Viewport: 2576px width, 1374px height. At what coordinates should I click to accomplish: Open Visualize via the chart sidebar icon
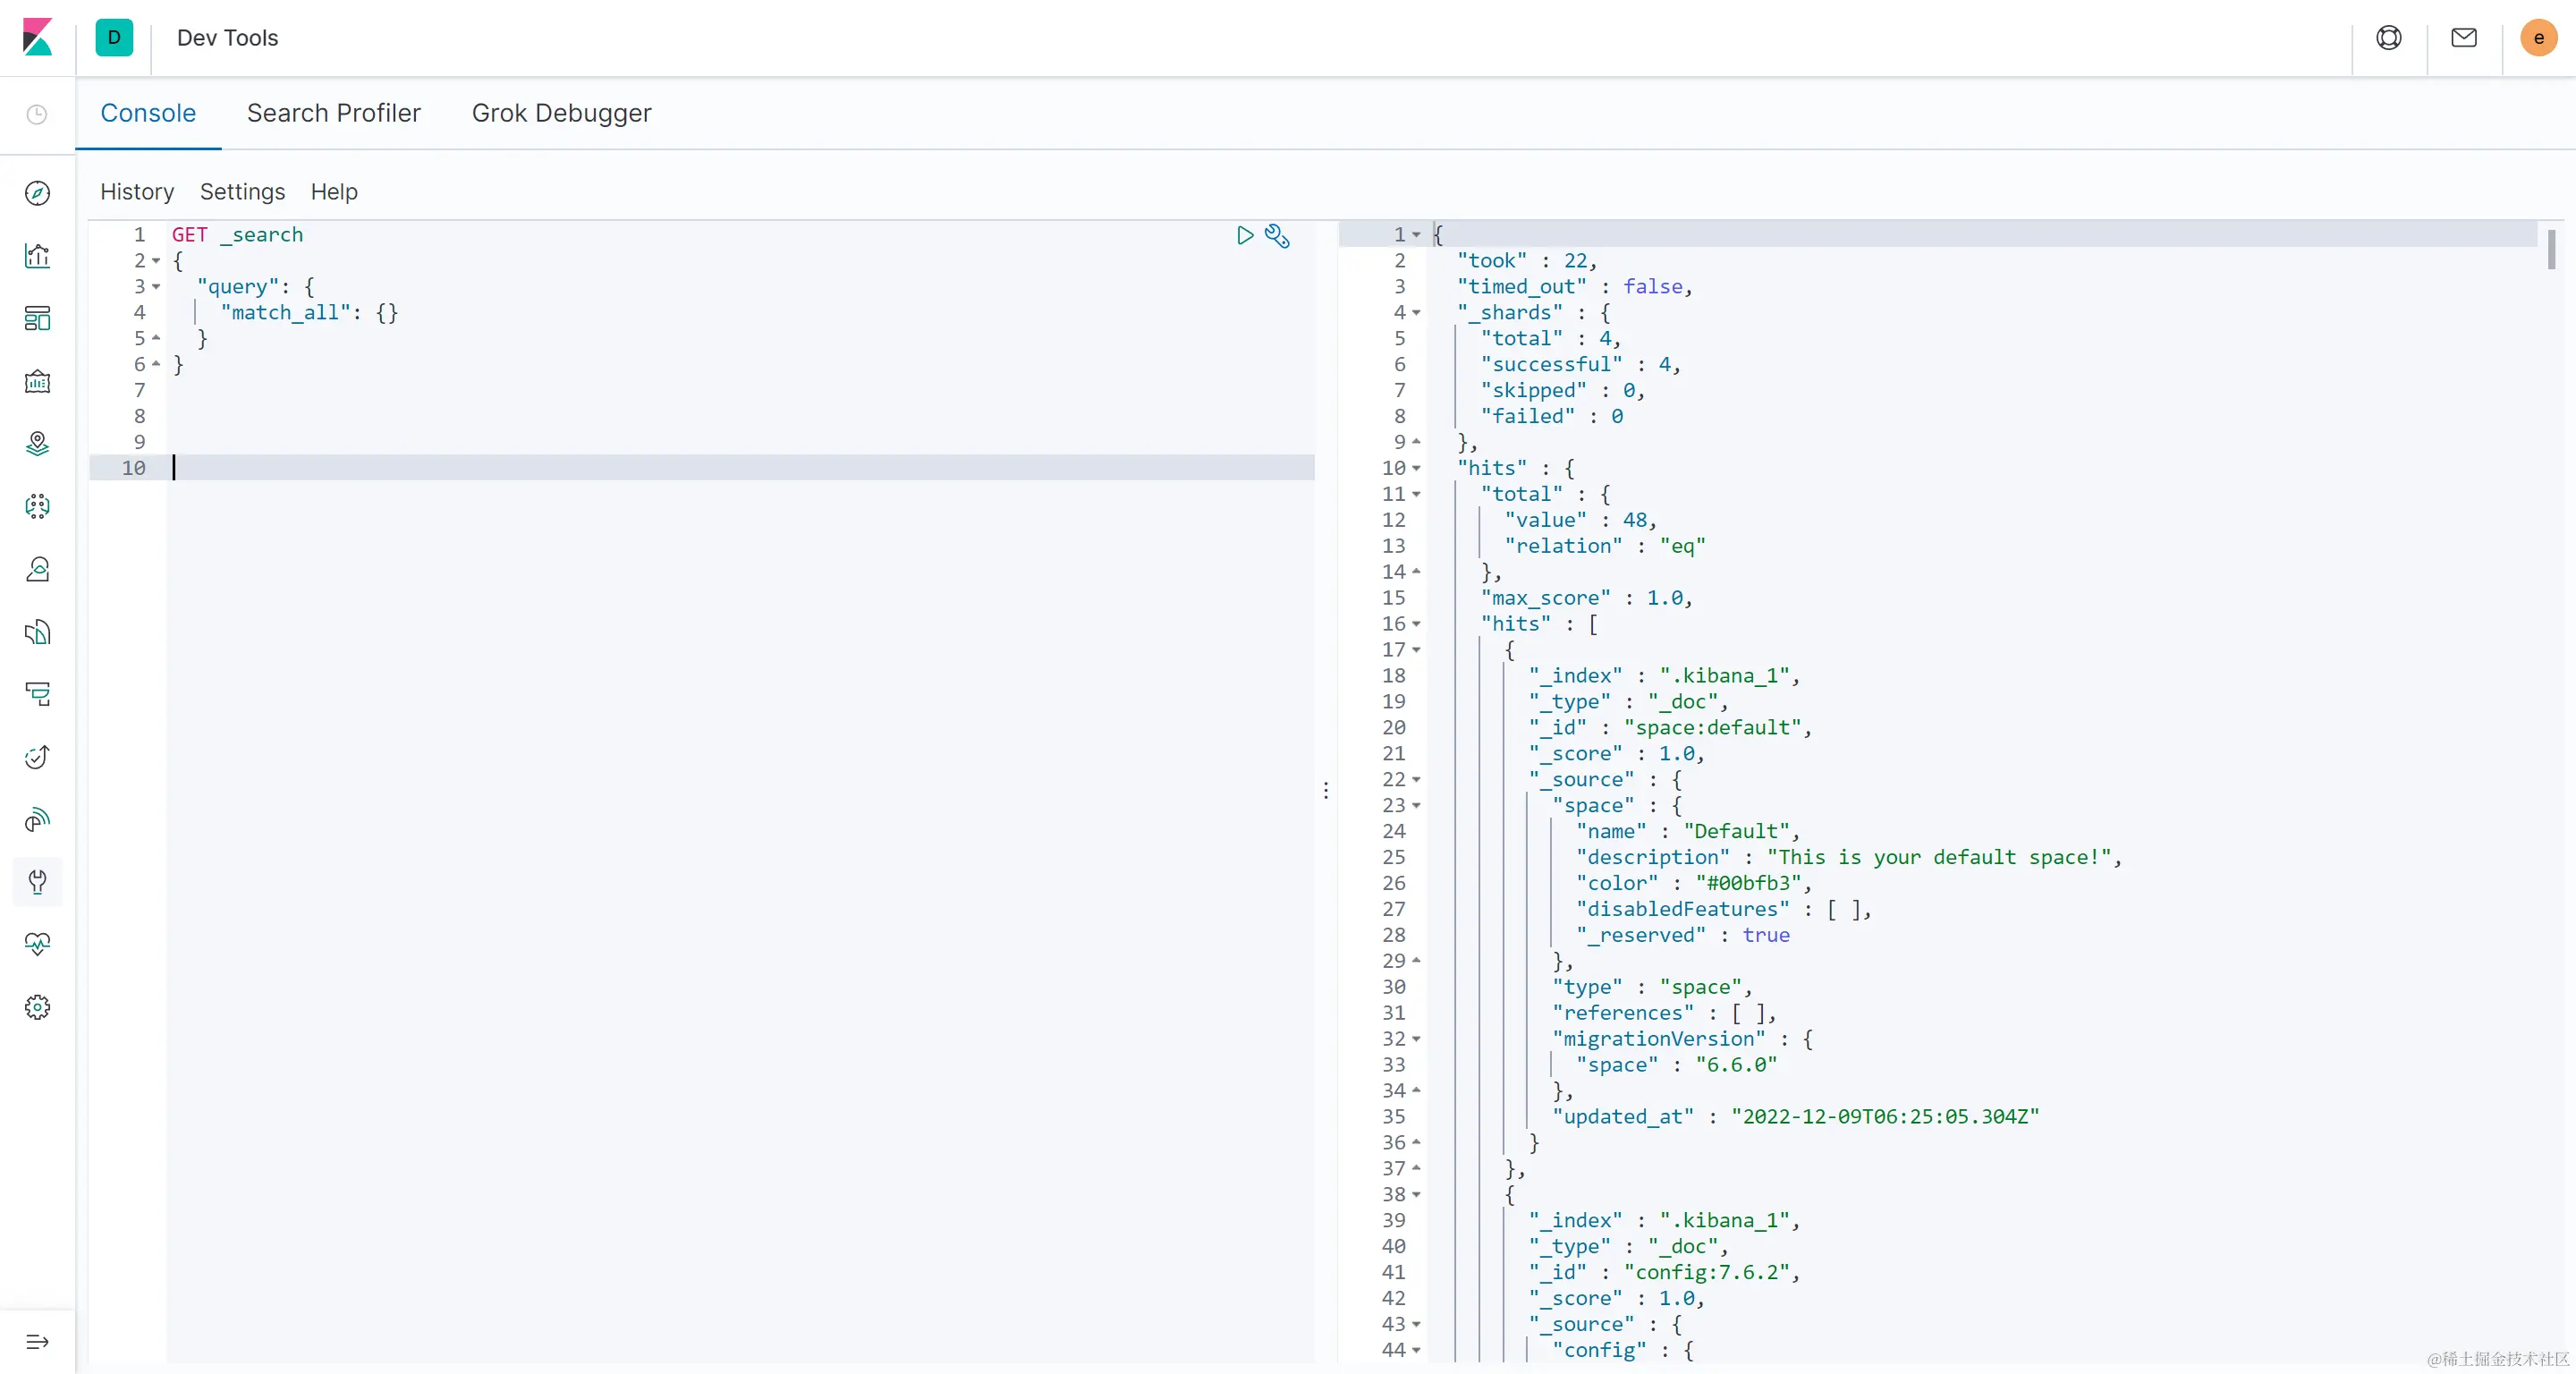tap(37, 256)
